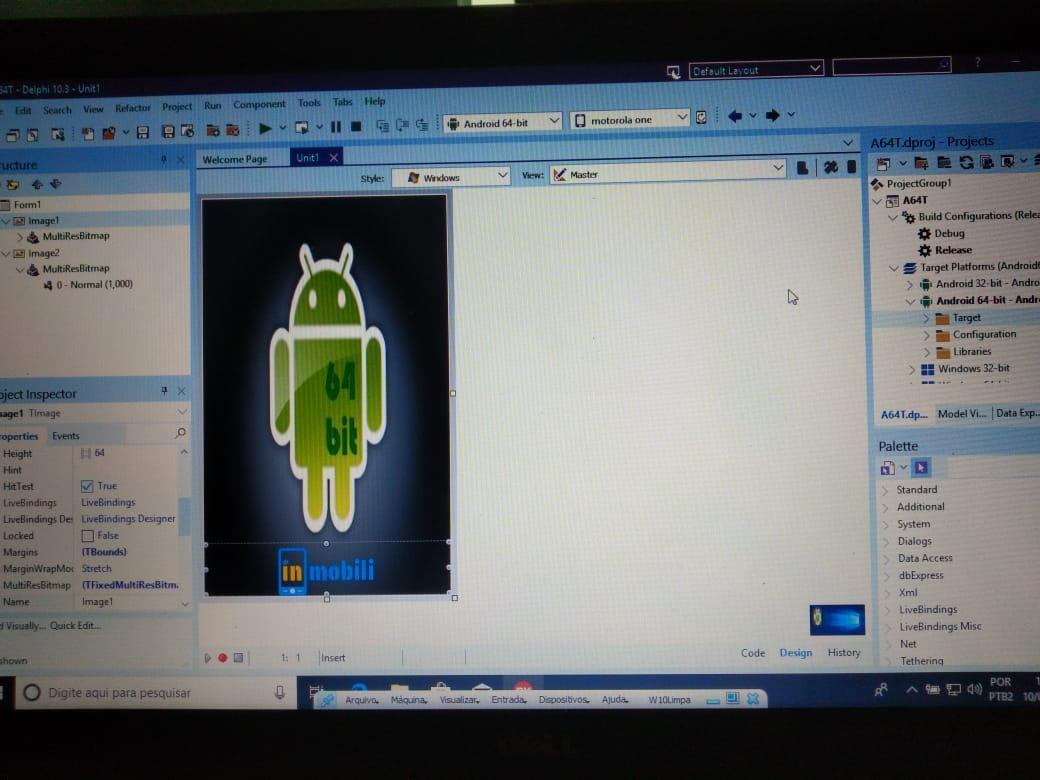Click the wrench tools icon in designer bar
Image resolution: width=1040 pixels, height=780 pixels.
830,167
